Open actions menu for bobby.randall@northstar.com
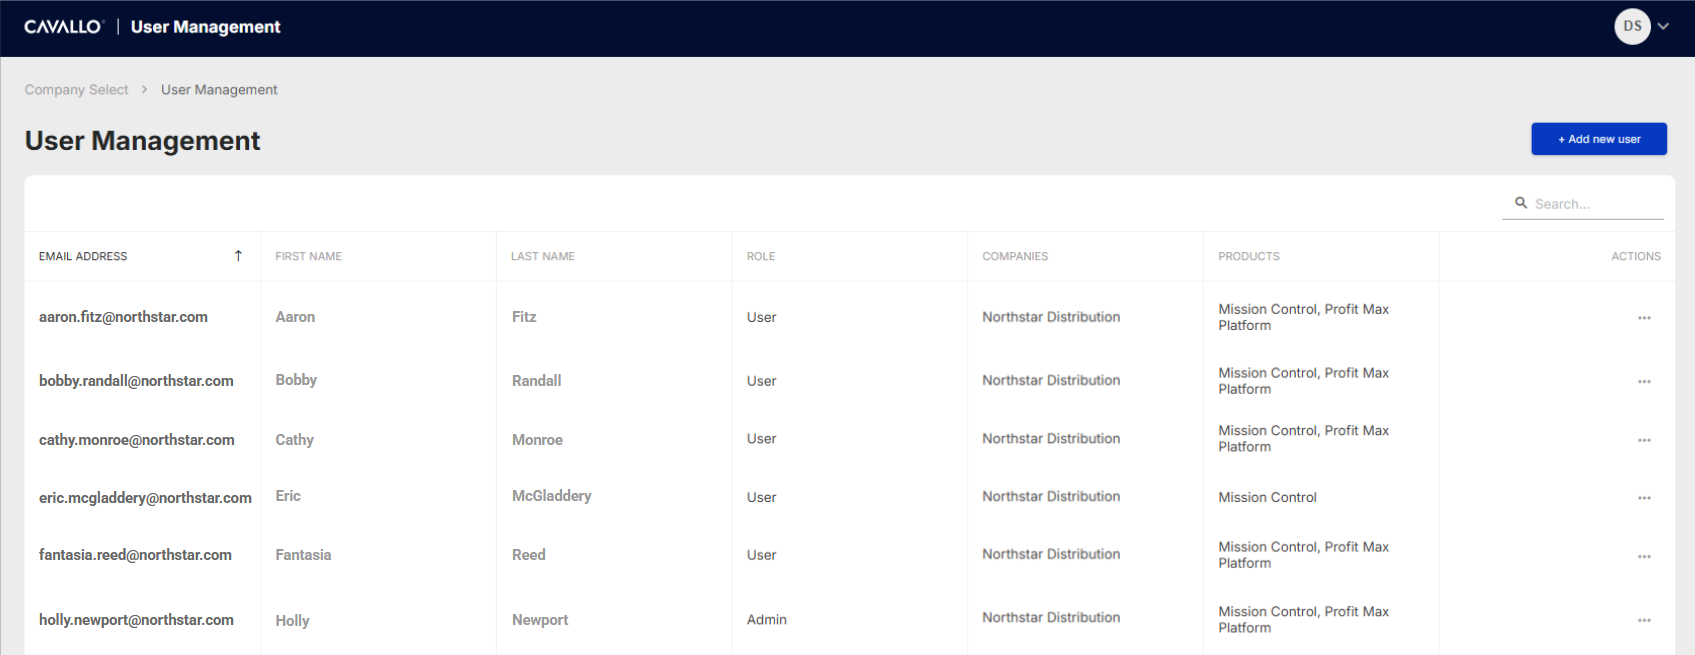The height and width of the screenshot is (655, 1695). coord(1644,382)
